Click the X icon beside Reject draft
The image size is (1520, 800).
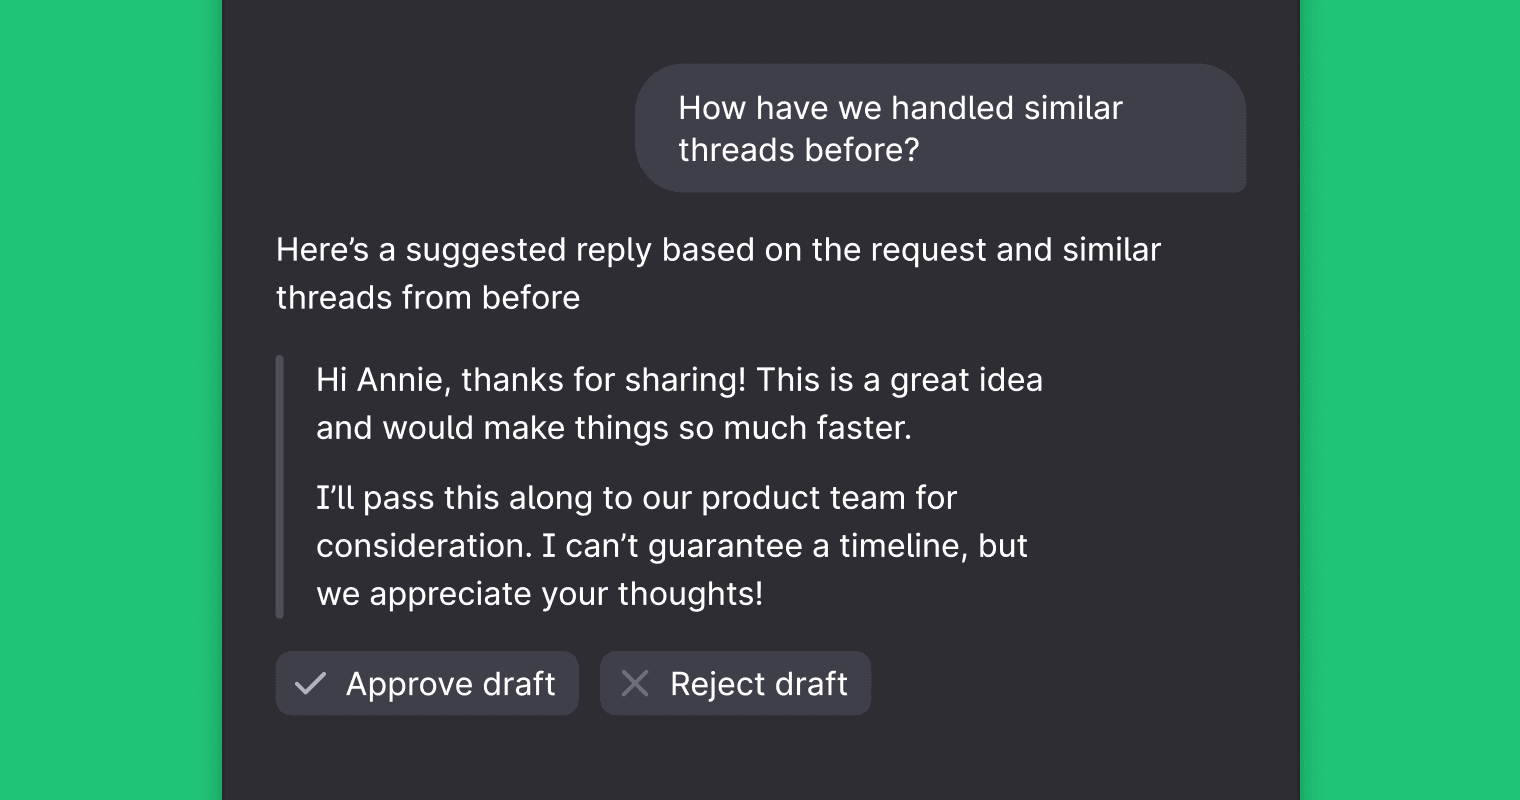[x=635, y=684]
